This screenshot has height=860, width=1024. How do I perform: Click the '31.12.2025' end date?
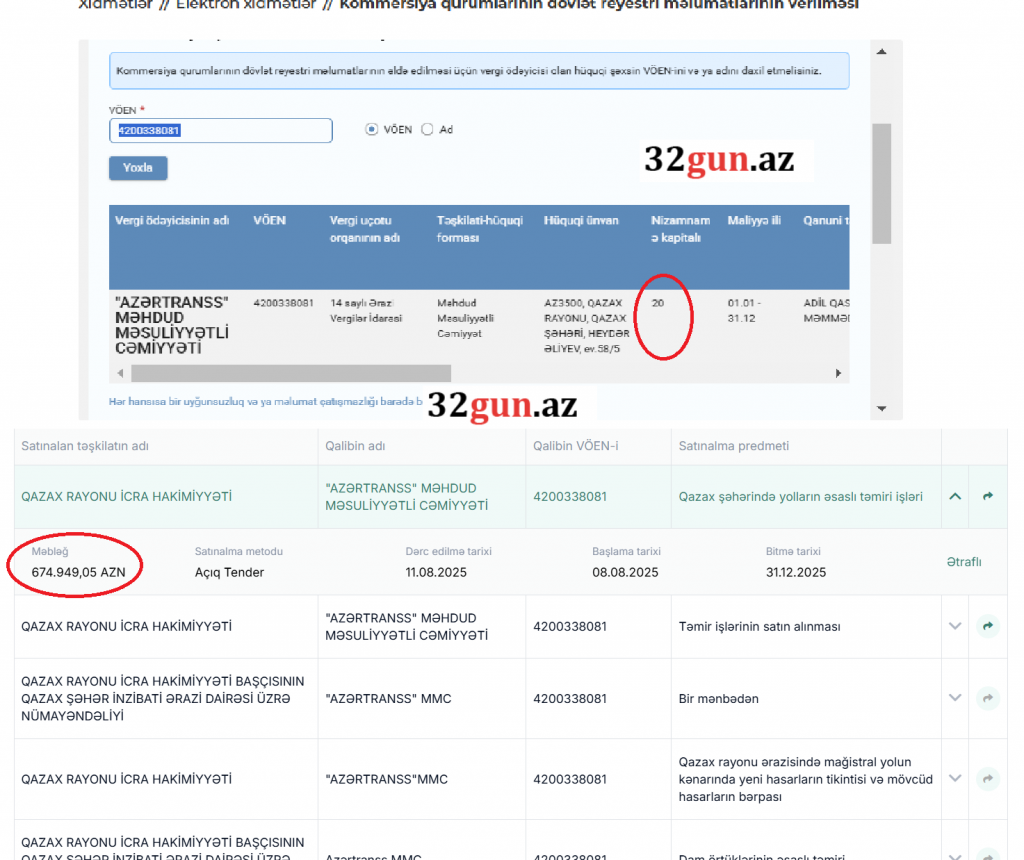(x=795, y=573)
